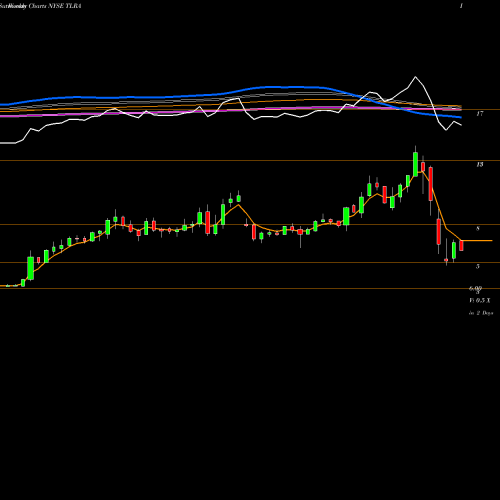Click the price axis label 5 above the lowest line
This screenshot has height=500, width=500.
coord(478,266)
